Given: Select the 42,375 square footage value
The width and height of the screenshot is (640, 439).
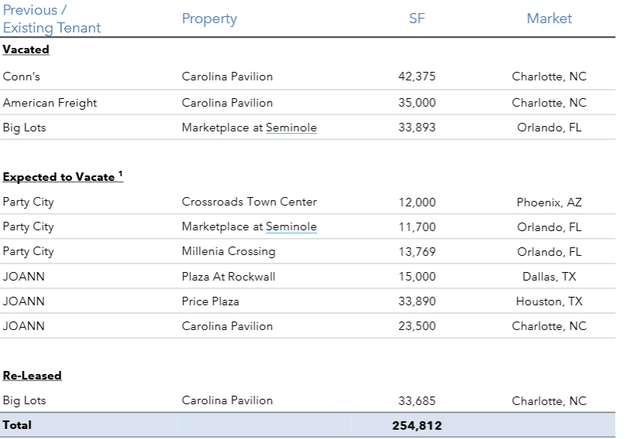Looking at the screenshot, I should point(417,77).
